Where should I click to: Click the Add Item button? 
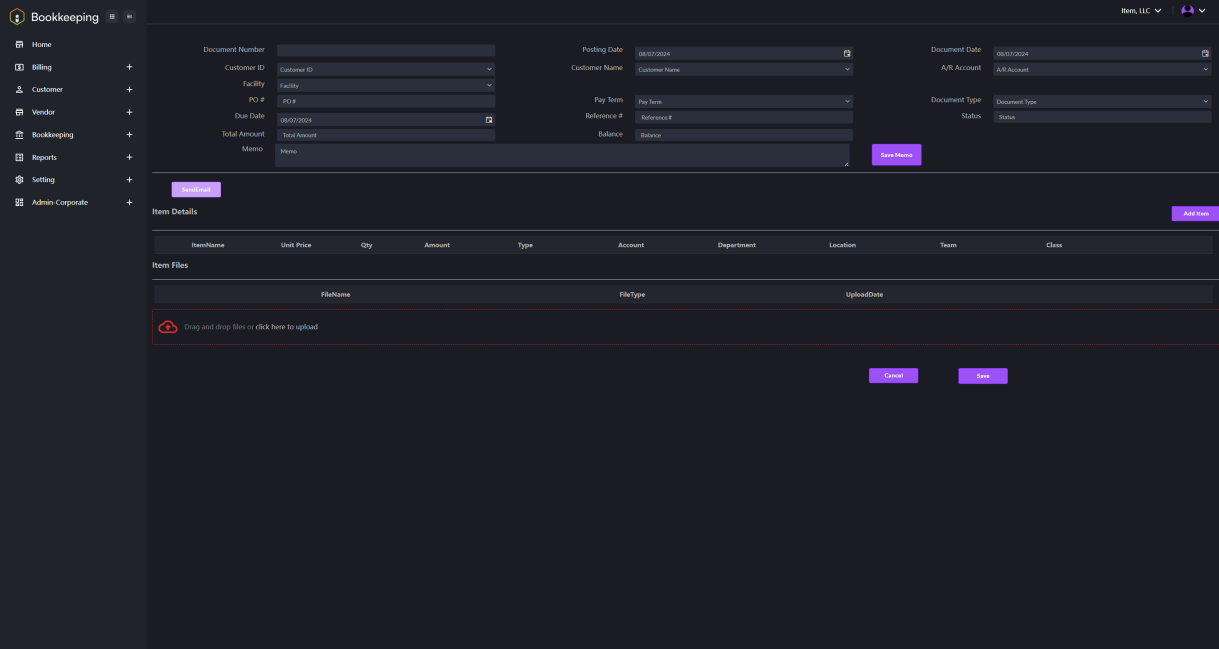tap(1194, 213)
